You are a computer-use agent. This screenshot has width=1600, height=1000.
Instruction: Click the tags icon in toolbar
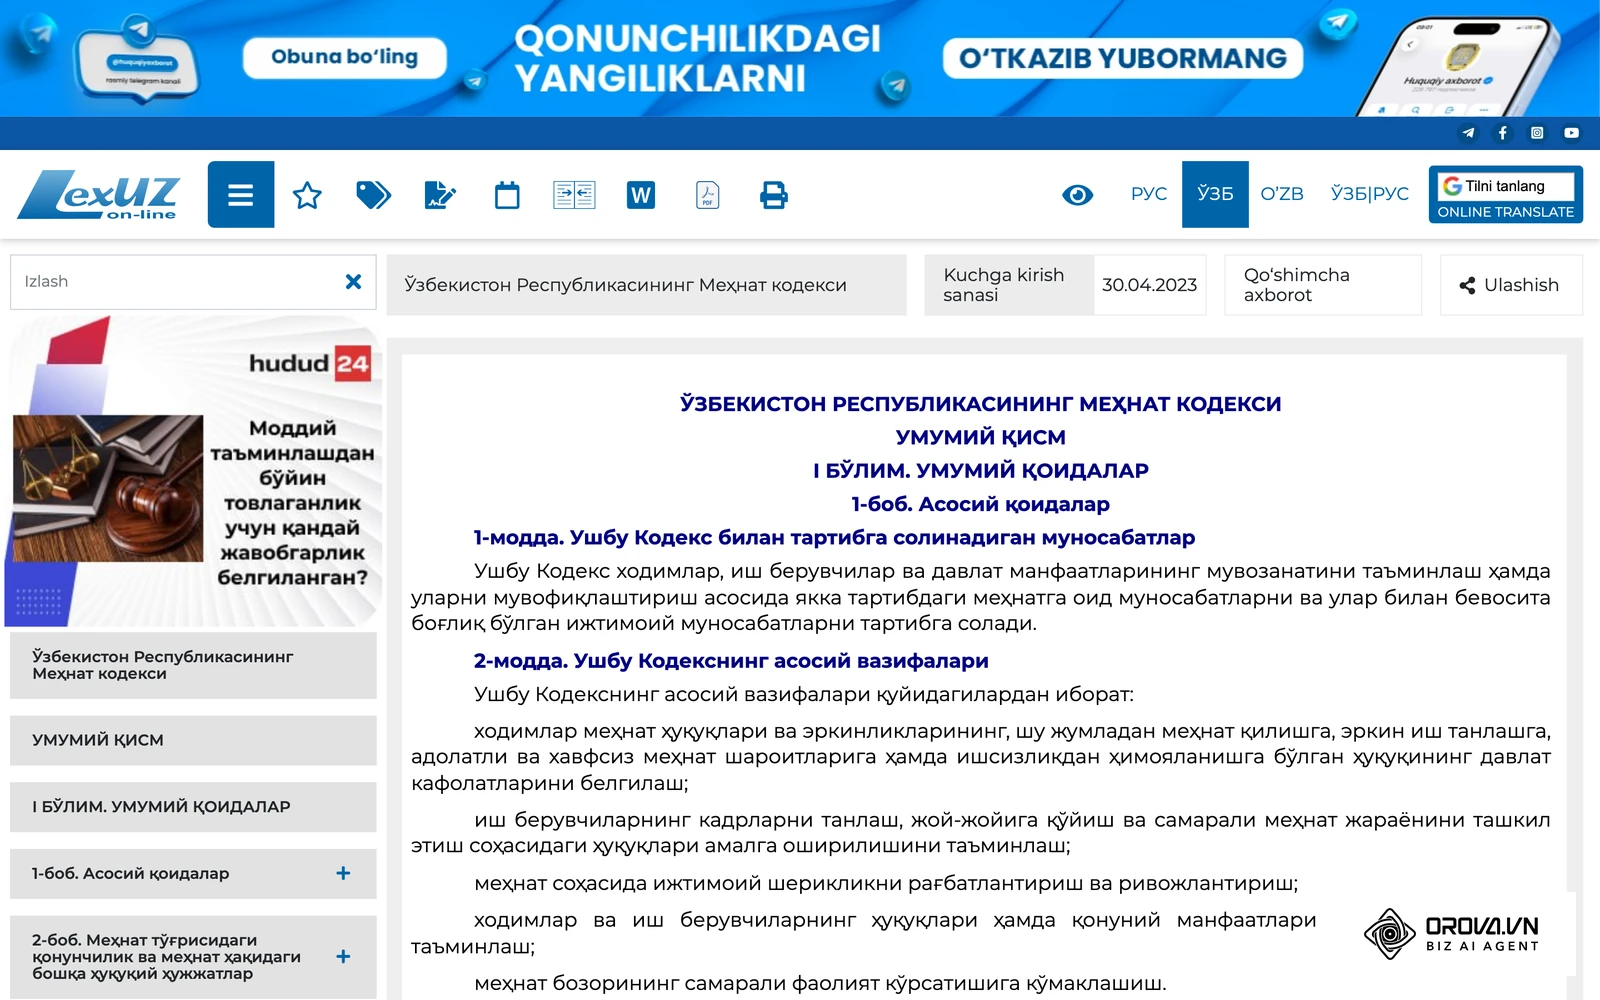pyautogui.click(x=373, y=195)
